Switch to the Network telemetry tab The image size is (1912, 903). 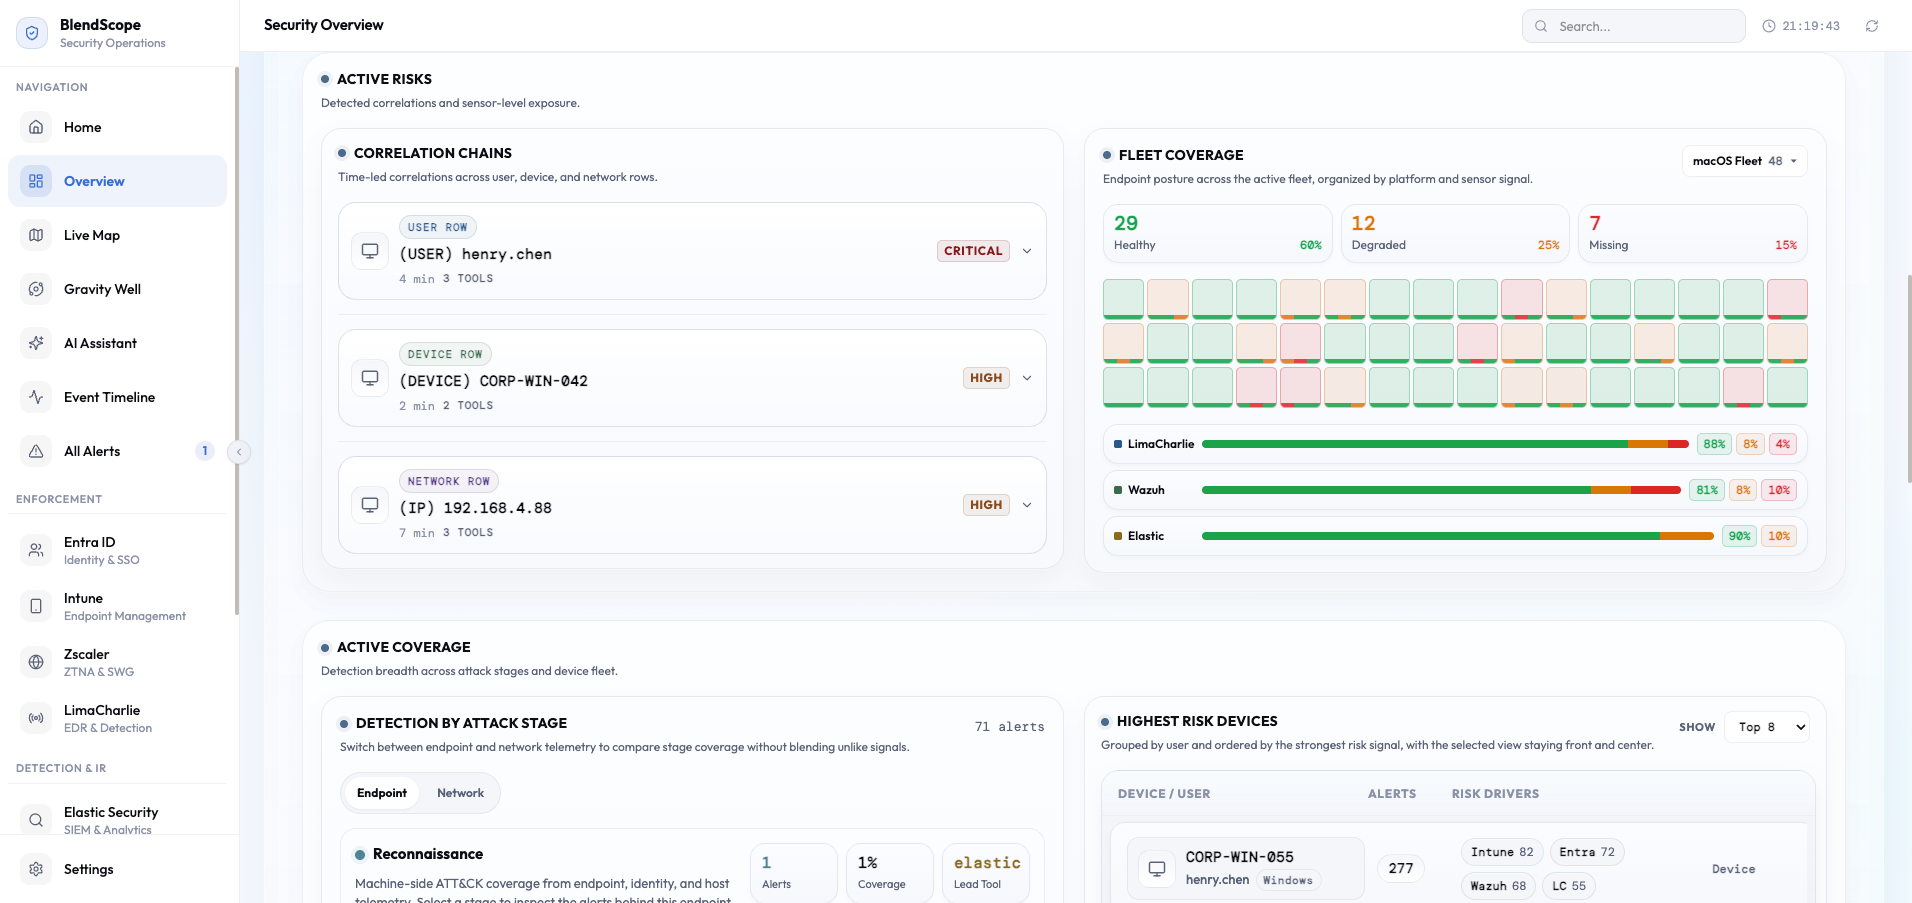pyautogui.click(x=460, y=793)
